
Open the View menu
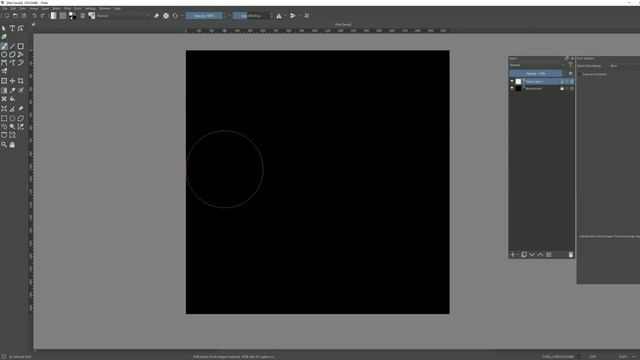(23, 8)
